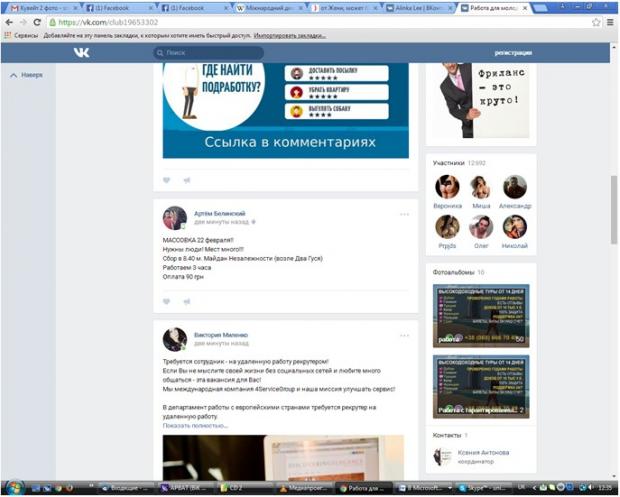
Task: Like the top banner post
Action: click(167, 180)
